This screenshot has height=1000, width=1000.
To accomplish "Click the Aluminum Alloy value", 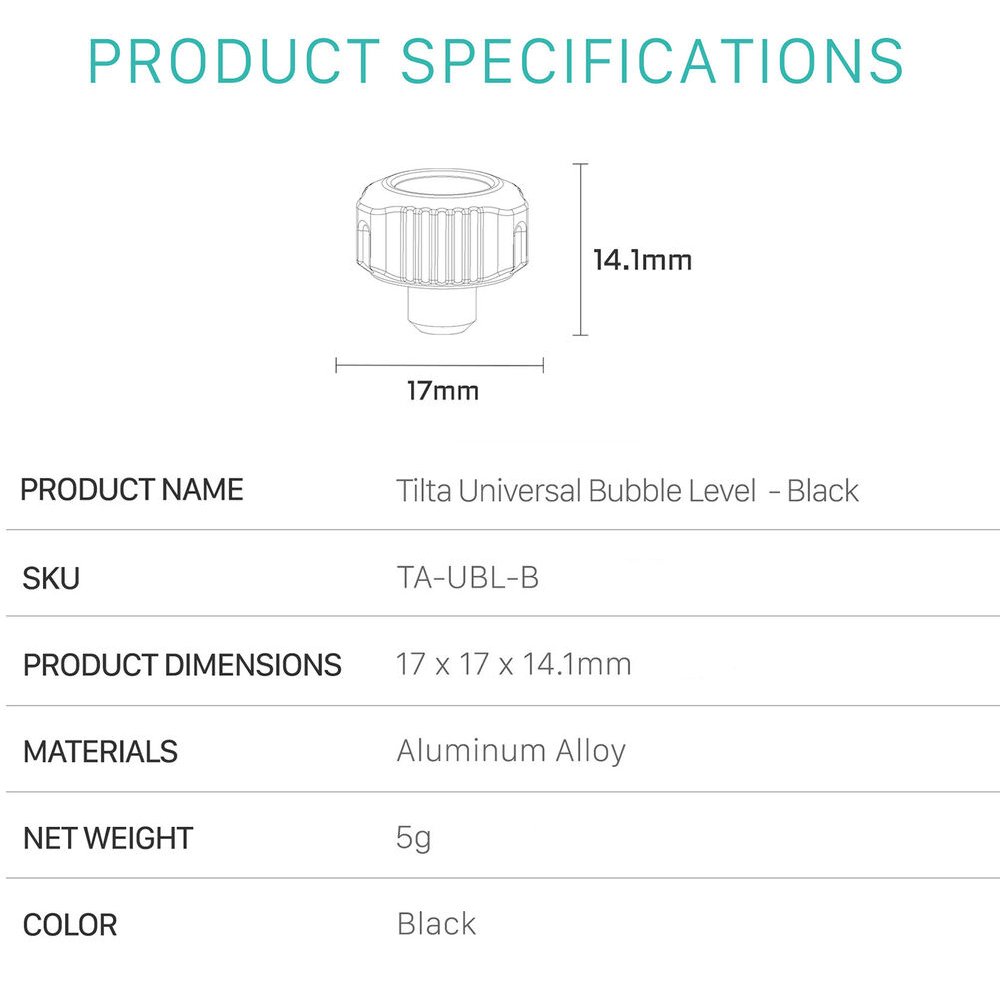I will point(511,751).
